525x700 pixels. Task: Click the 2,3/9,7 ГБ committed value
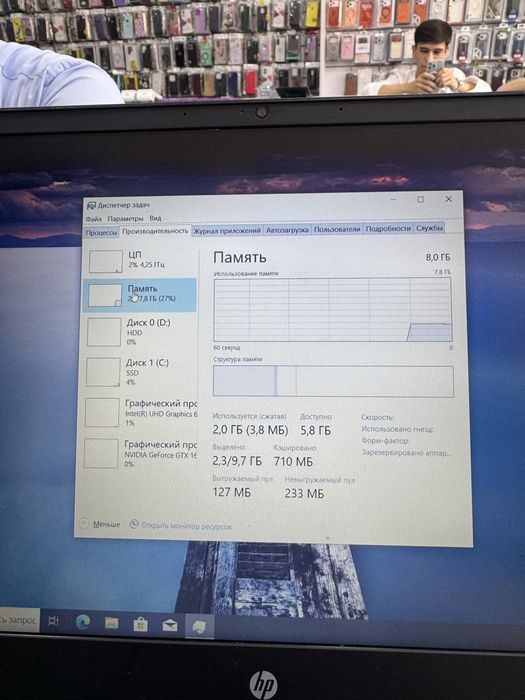237,461
